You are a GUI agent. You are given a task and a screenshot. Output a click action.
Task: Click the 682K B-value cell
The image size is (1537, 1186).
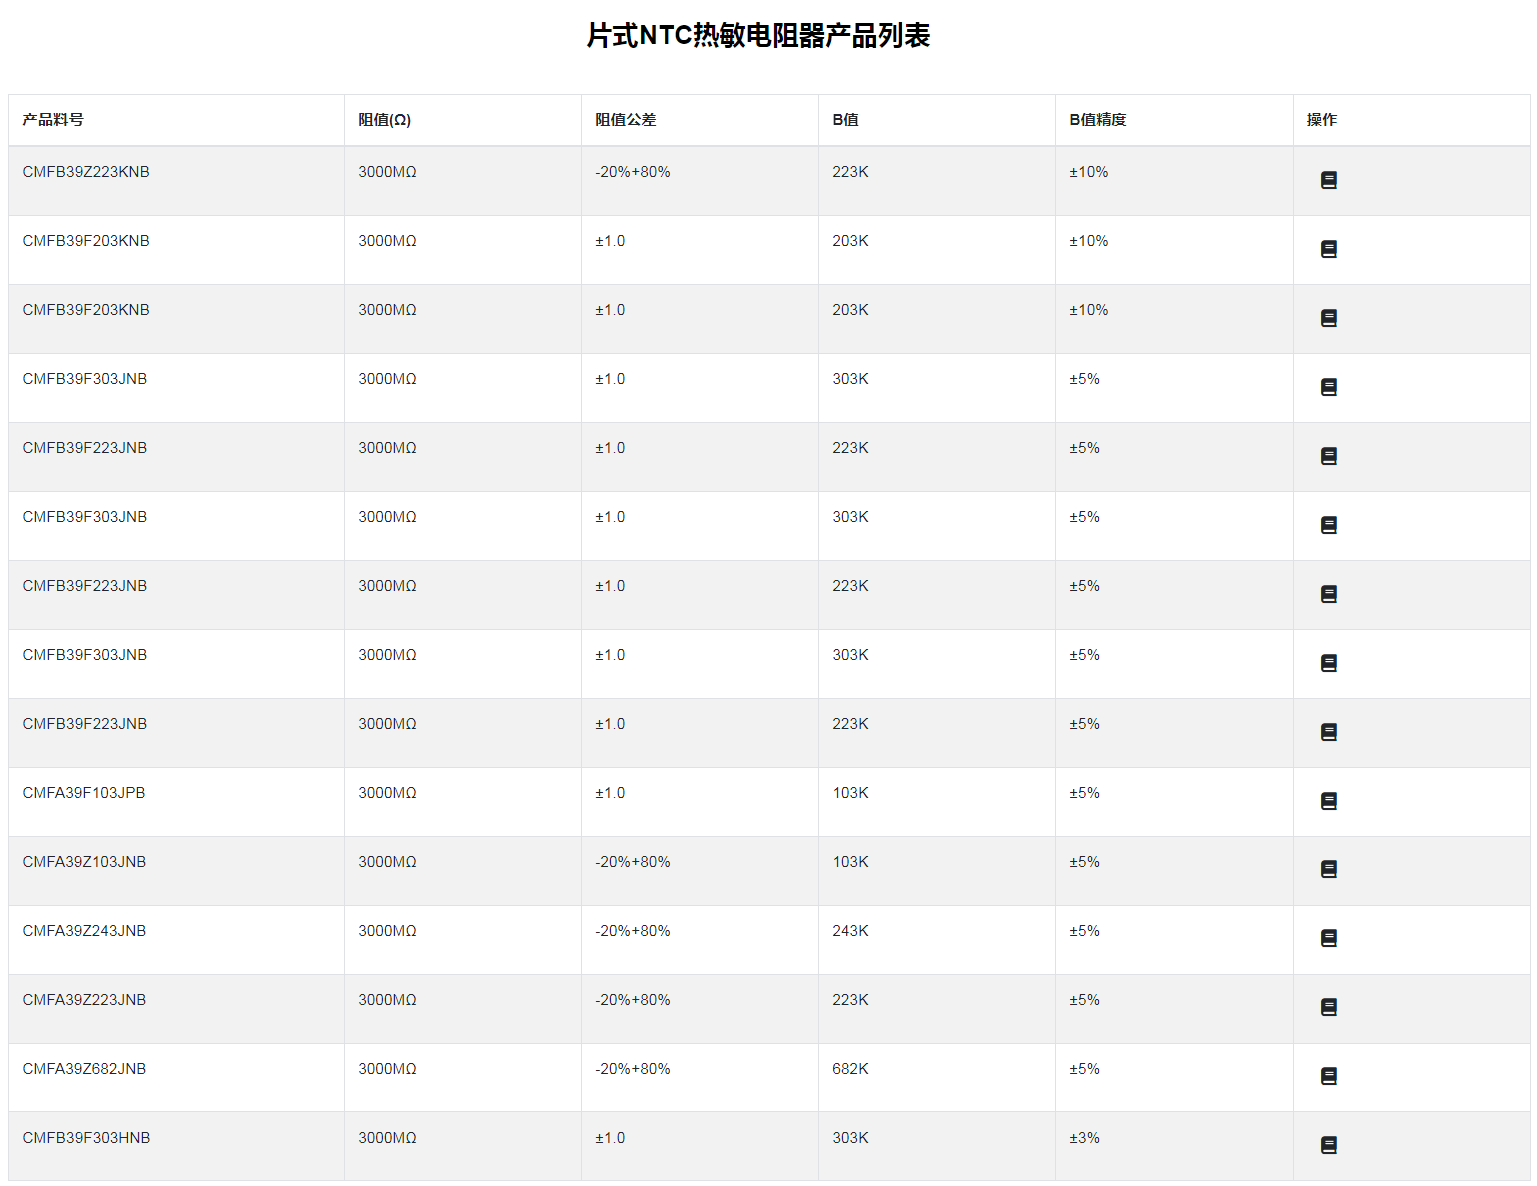pos(850,1069)
